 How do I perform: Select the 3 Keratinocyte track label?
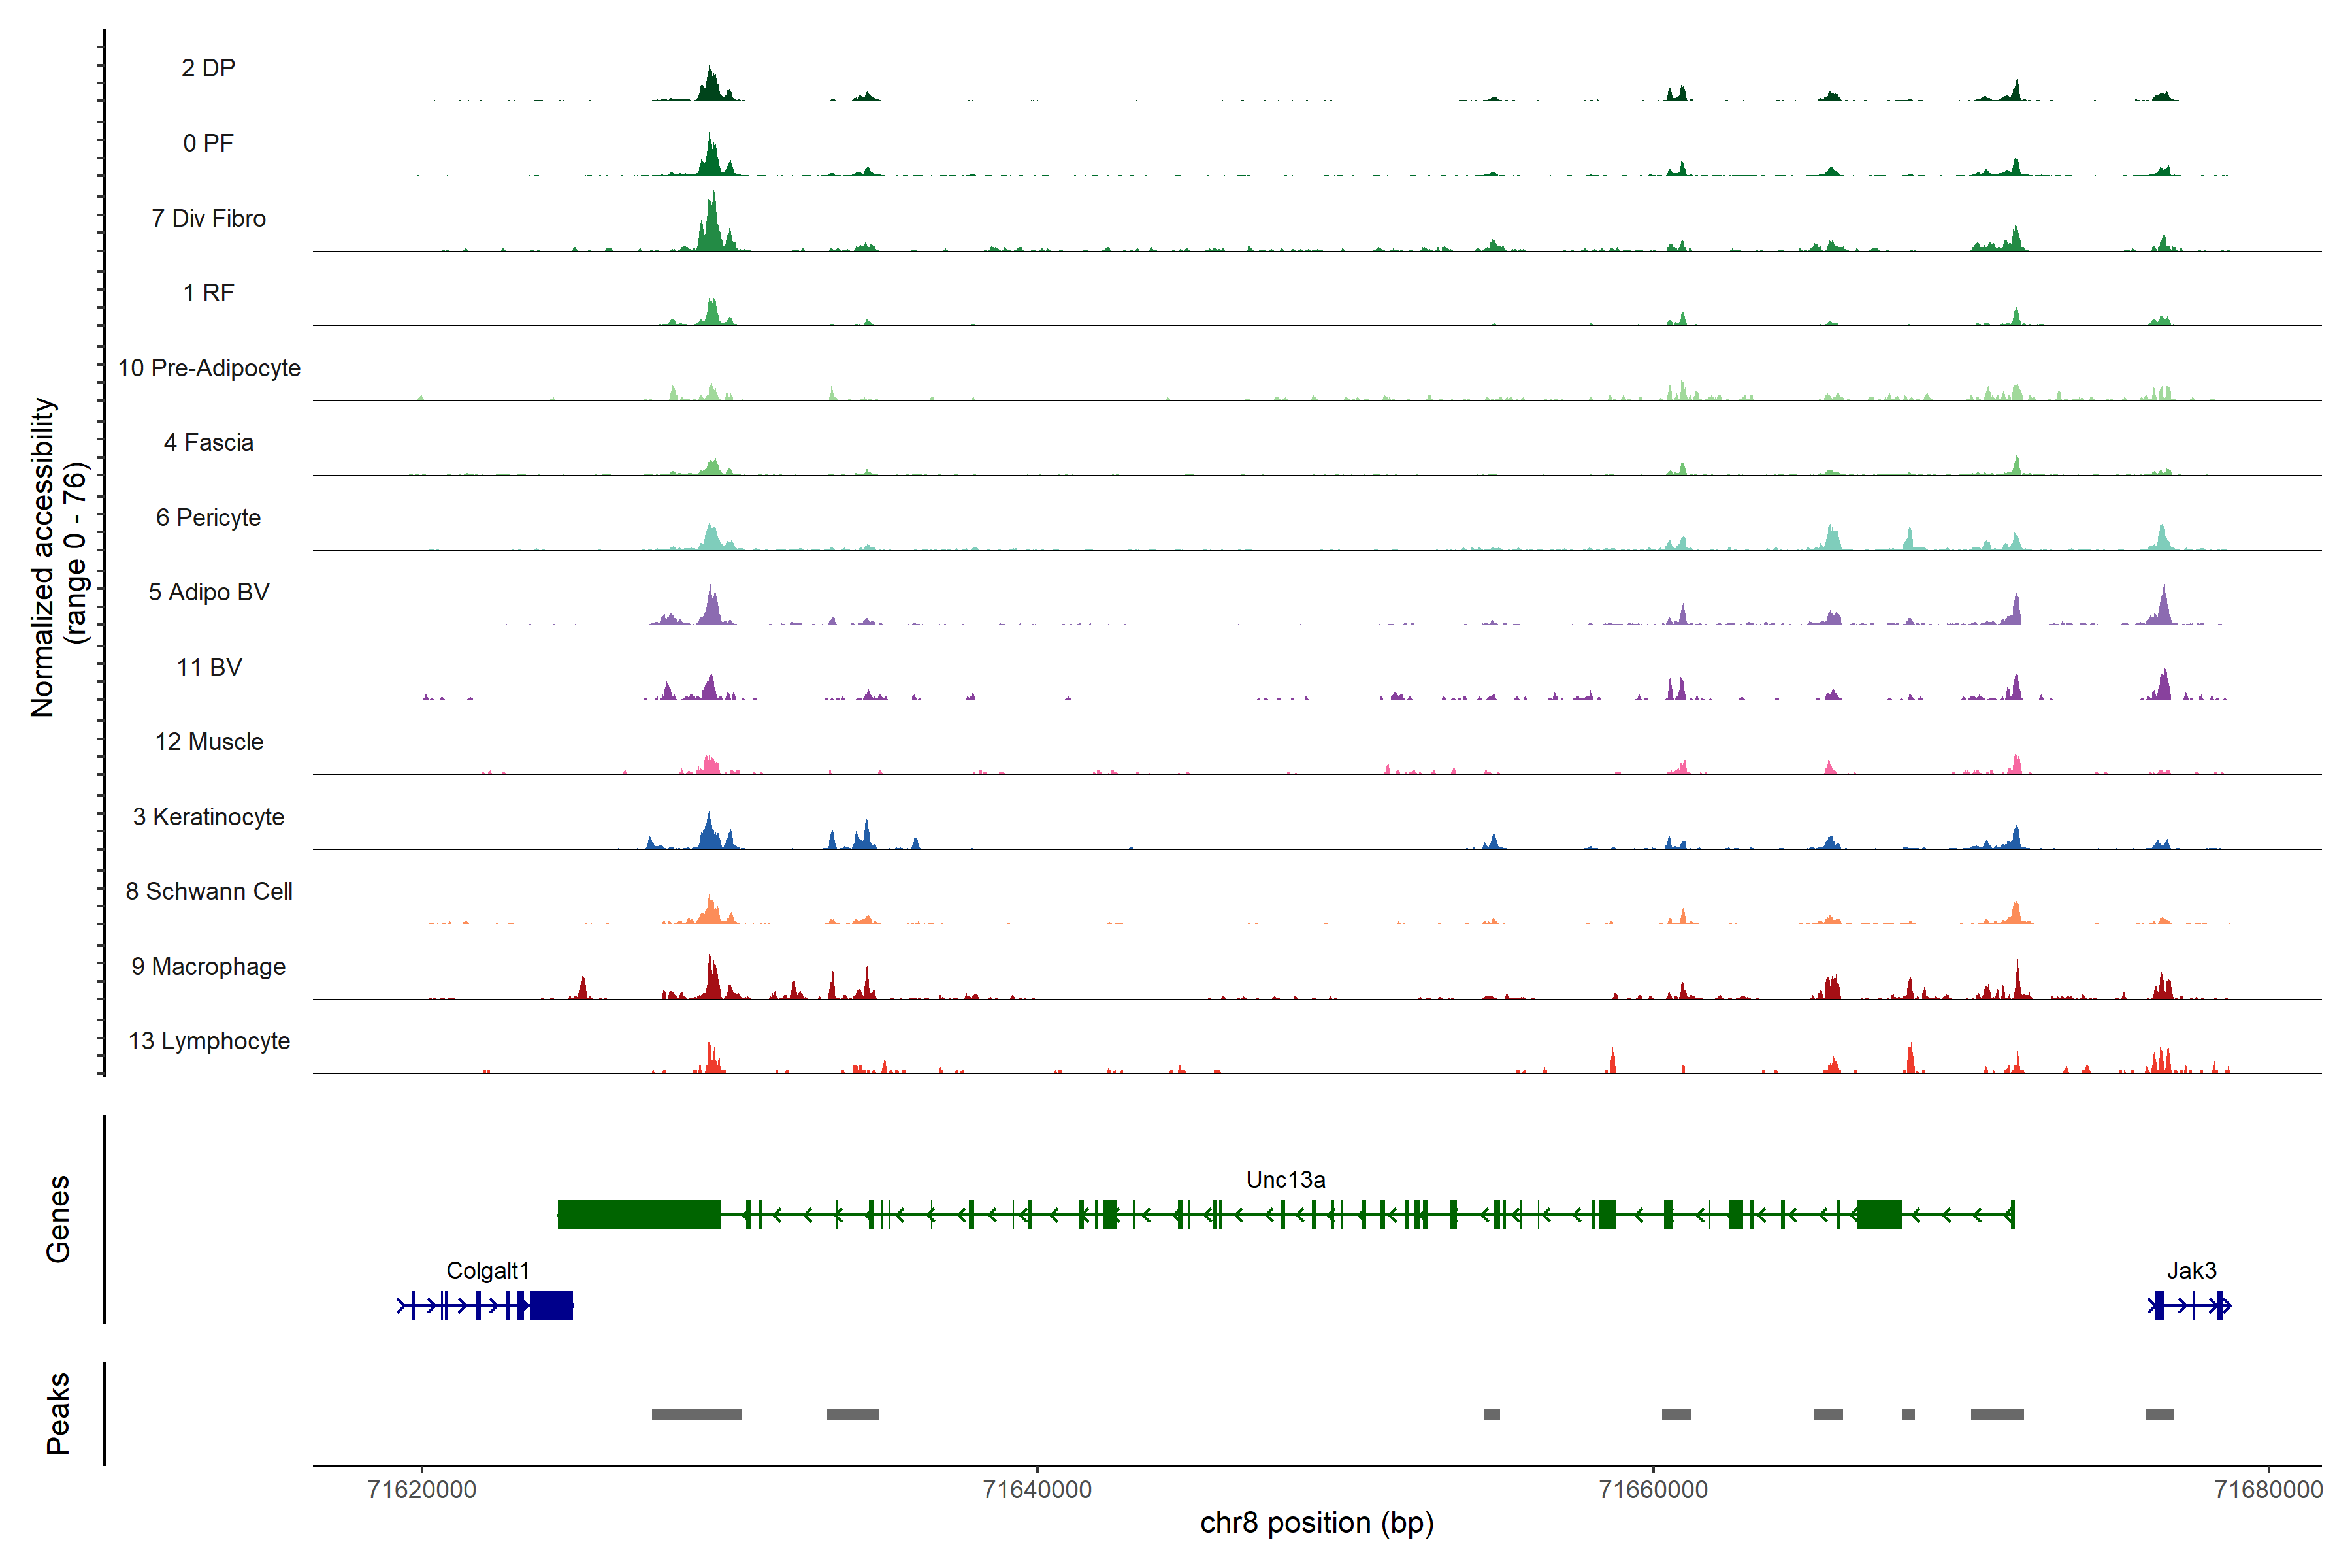209,817
